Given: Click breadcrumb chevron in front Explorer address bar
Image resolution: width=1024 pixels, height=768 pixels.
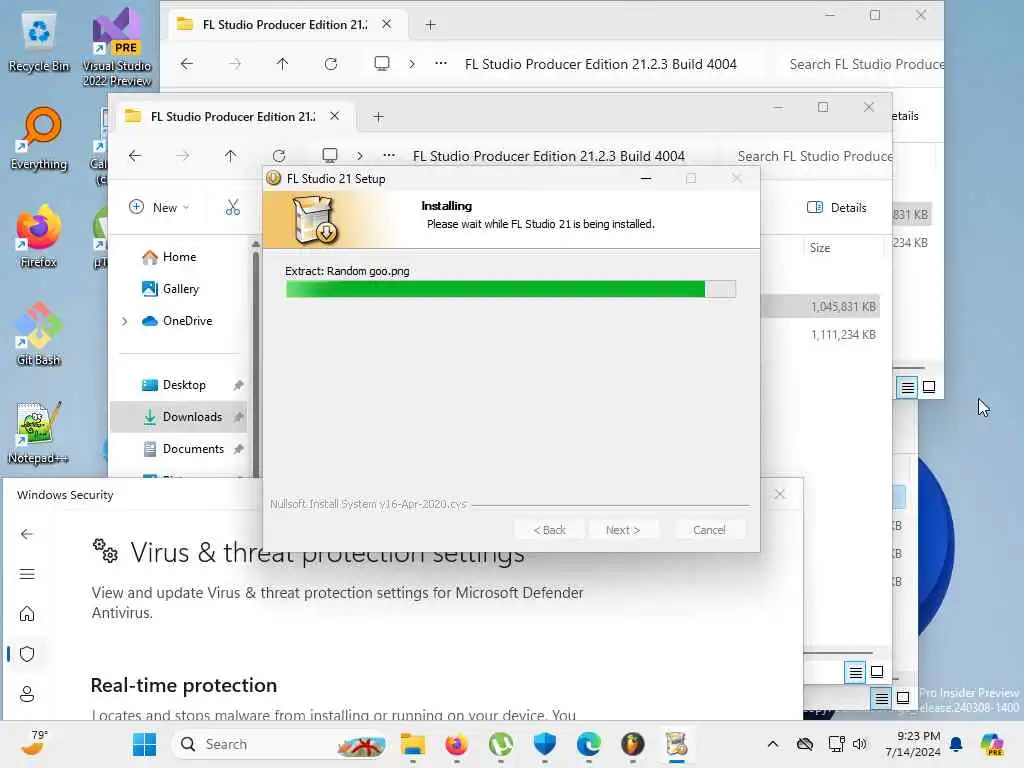Looking at the screenshot, I should 360,156.
